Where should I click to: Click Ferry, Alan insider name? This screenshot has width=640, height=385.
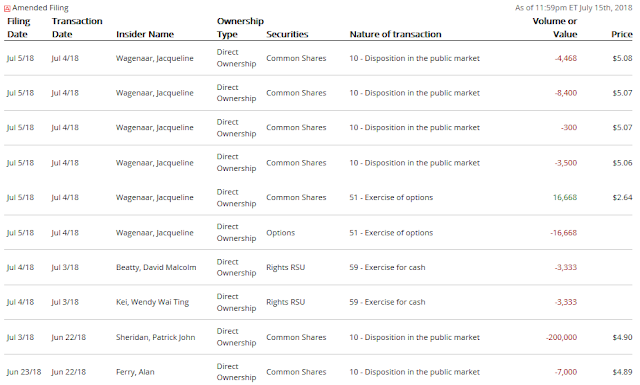coord(135,372)
